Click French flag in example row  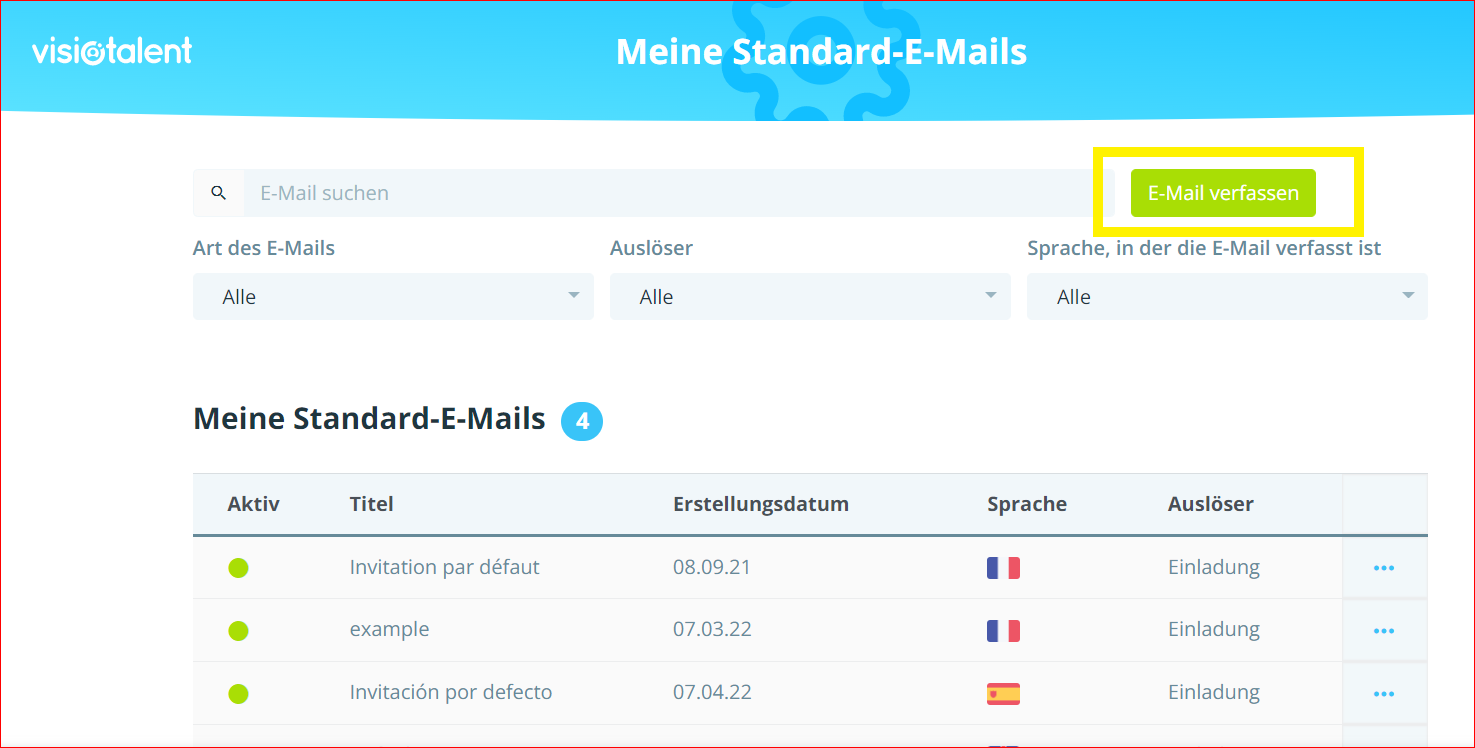click(x=1003, y=631)
